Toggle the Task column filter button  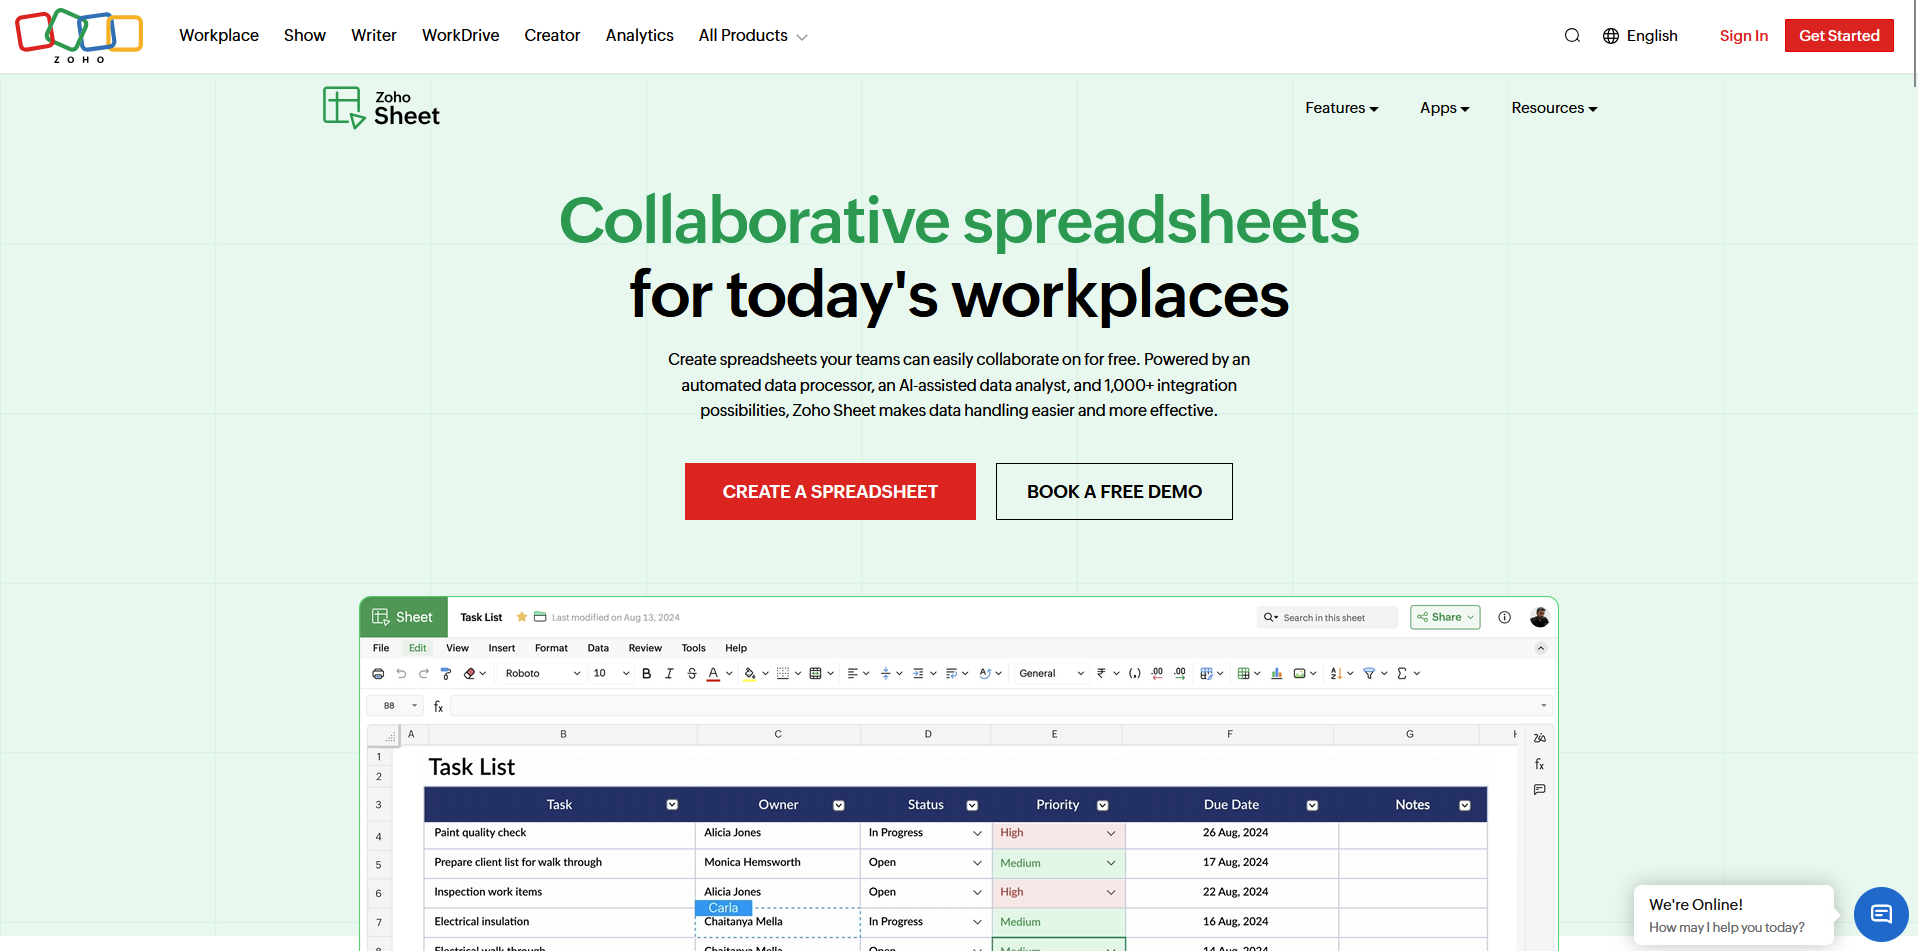(x=672, y=805)
